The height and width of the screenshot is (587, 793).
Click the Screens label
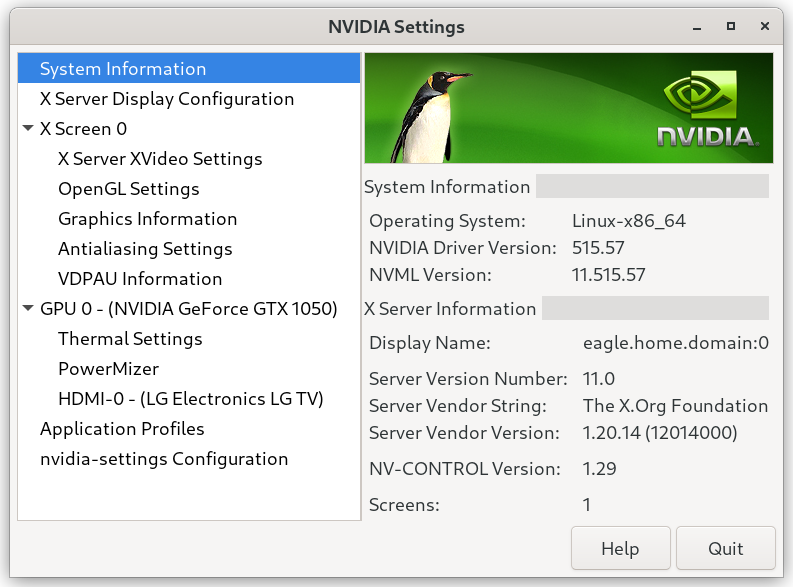(x=405, y=505)
